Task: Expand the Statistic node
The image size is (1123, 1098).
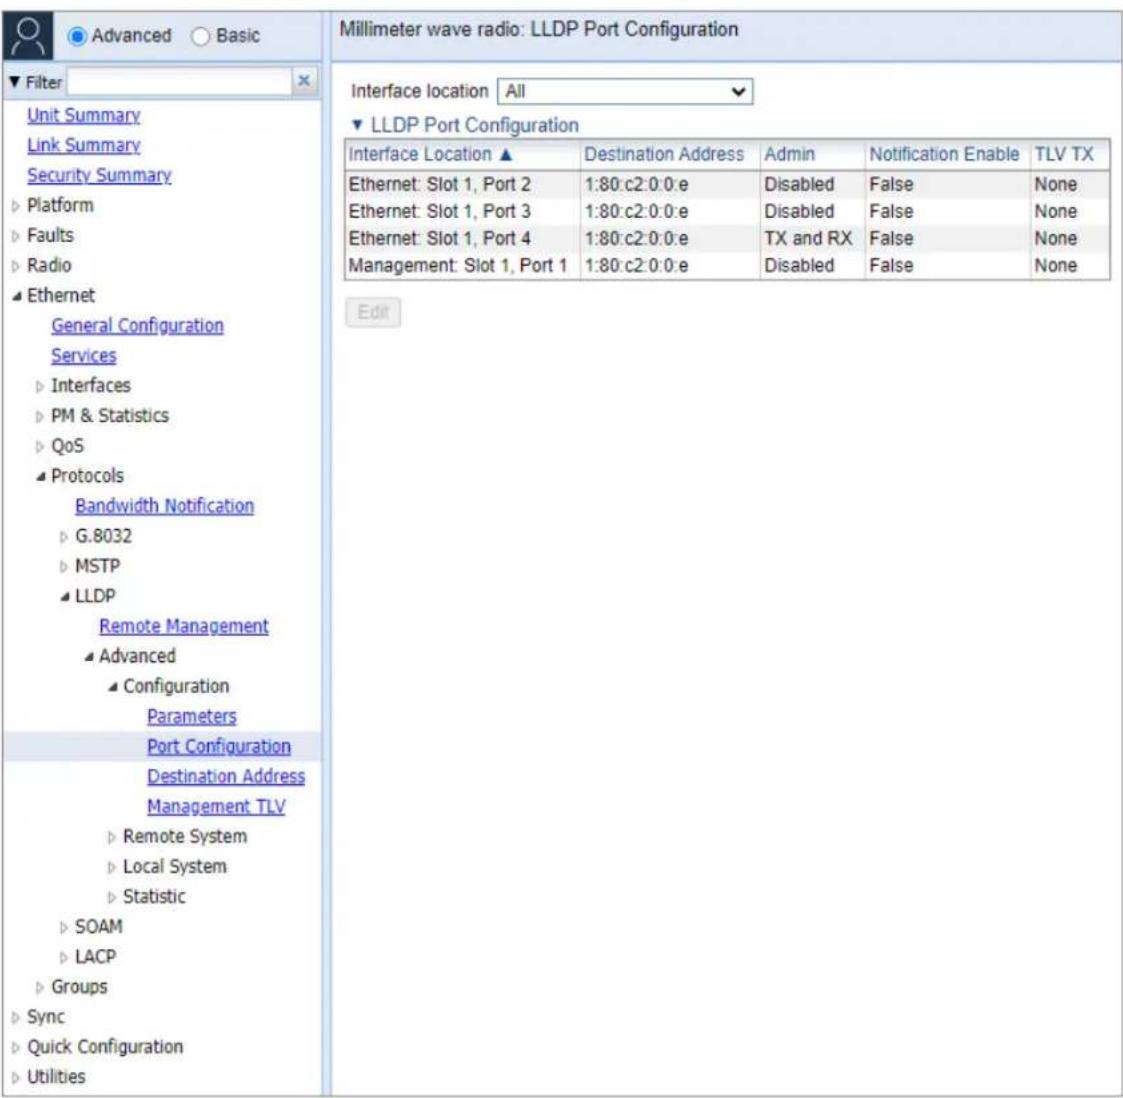Action: click(112, 897)
